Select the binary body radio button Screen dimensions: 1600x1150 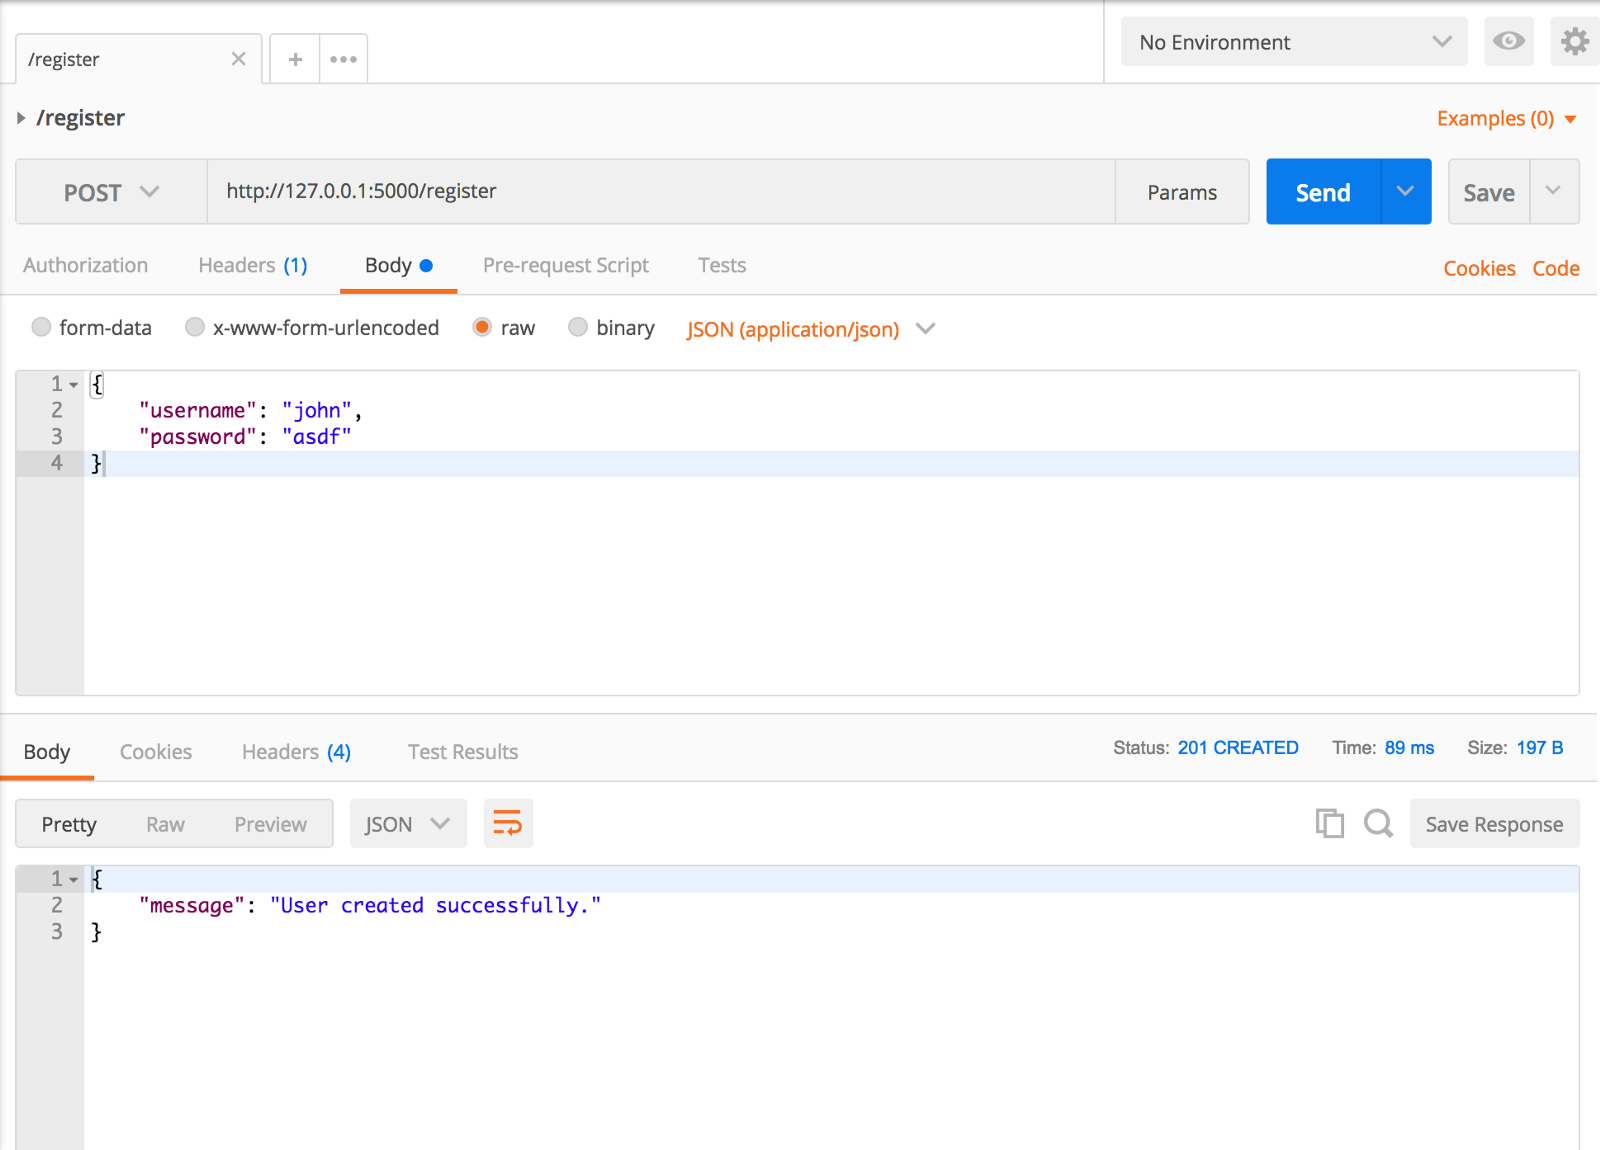[578, 327]
